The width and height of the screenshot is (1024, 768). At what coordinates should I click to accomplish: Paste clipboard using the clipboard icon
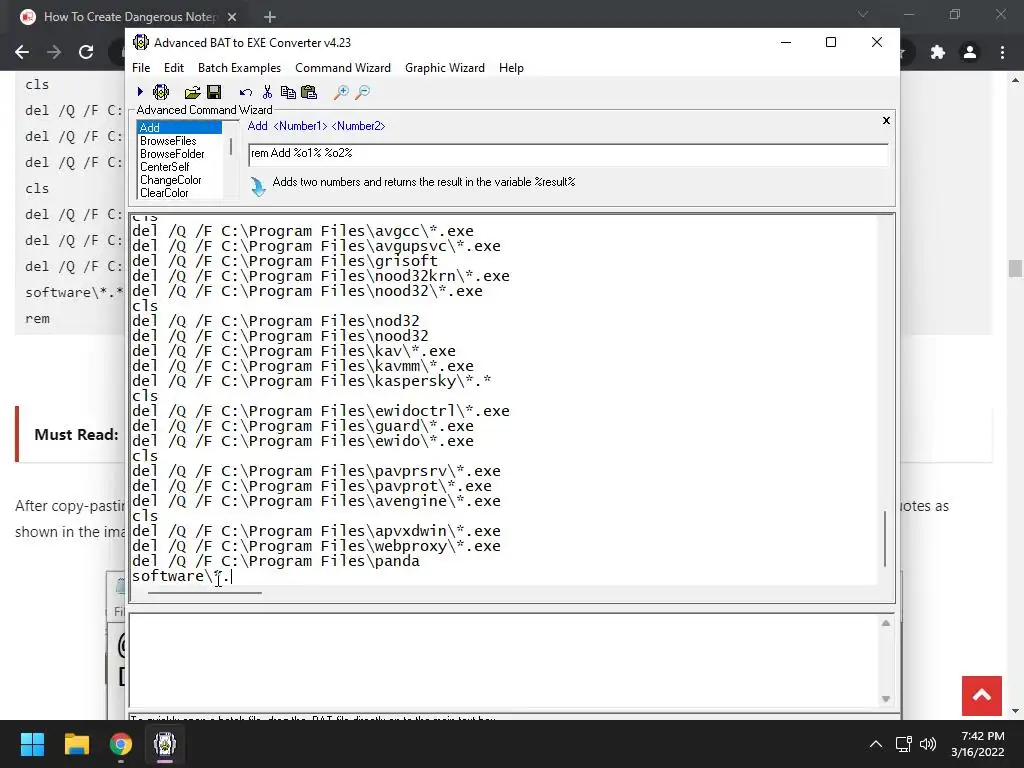[x=309, y=92]
